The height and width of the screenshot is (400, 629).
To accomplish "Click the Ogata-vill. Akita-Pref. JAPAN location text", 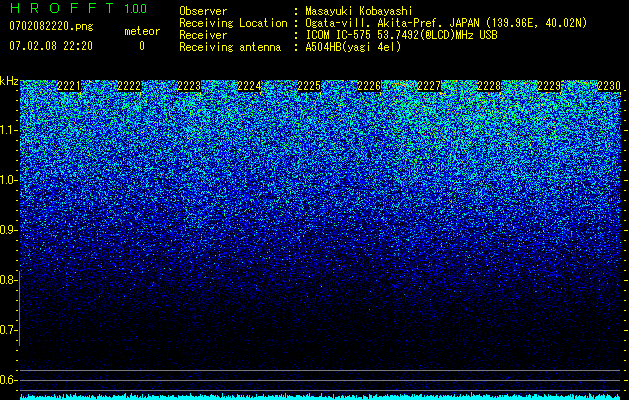I will 446,23.
